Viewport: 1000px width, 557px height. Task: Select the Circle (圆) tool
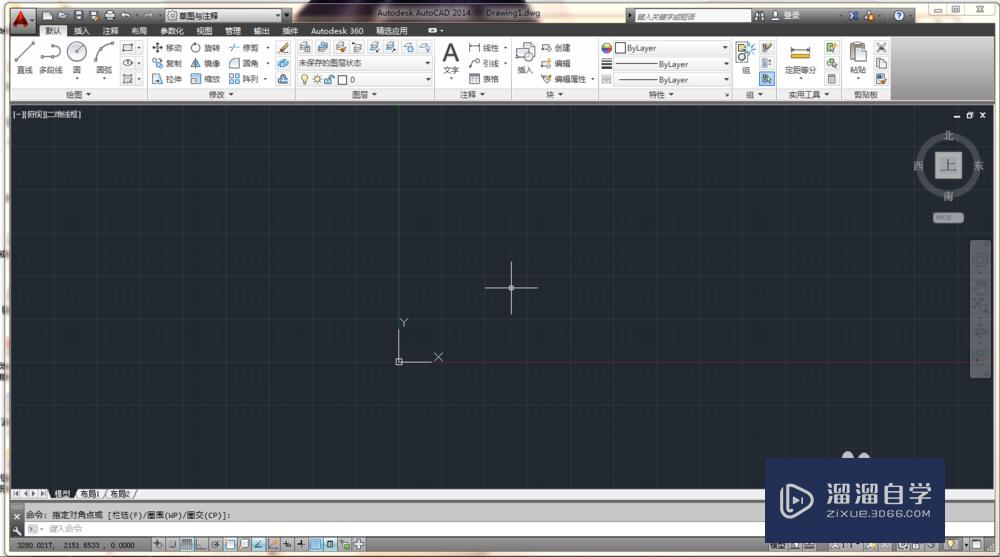77,57
